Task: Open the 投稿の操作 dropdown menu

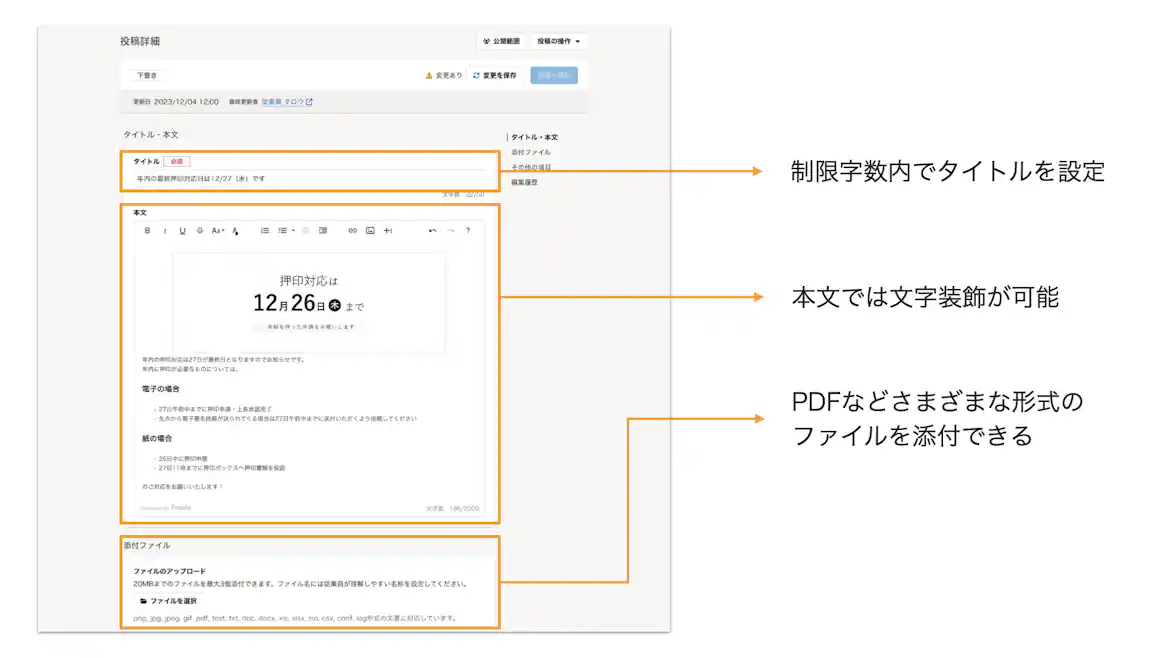Action: (x=557, y=42)
